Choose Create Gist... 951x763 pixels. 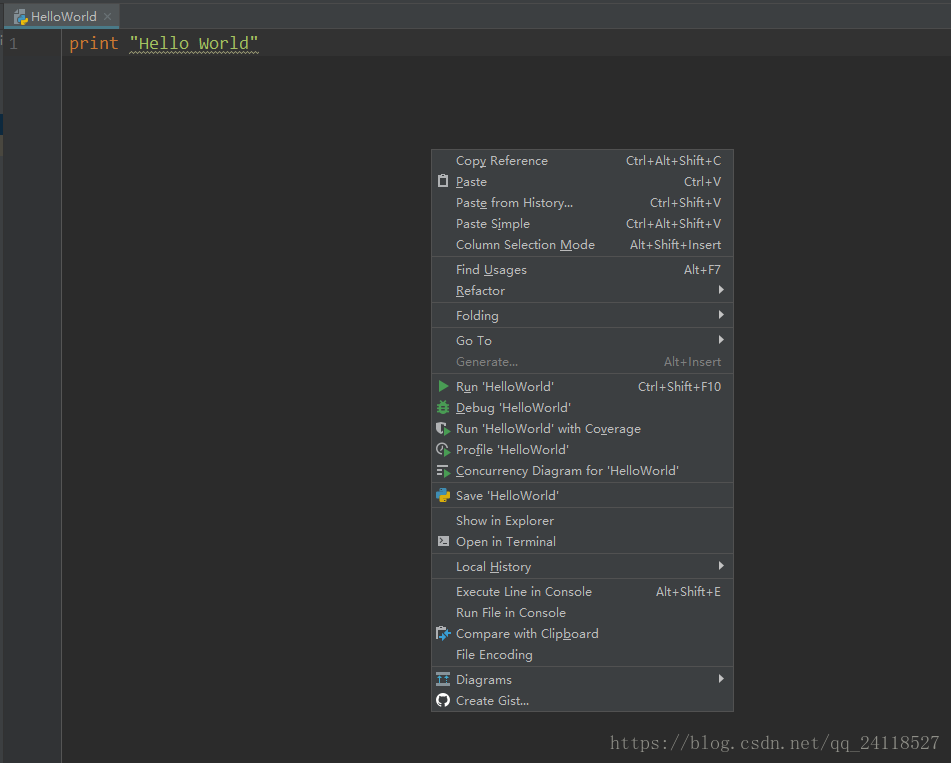click(582, 701)
